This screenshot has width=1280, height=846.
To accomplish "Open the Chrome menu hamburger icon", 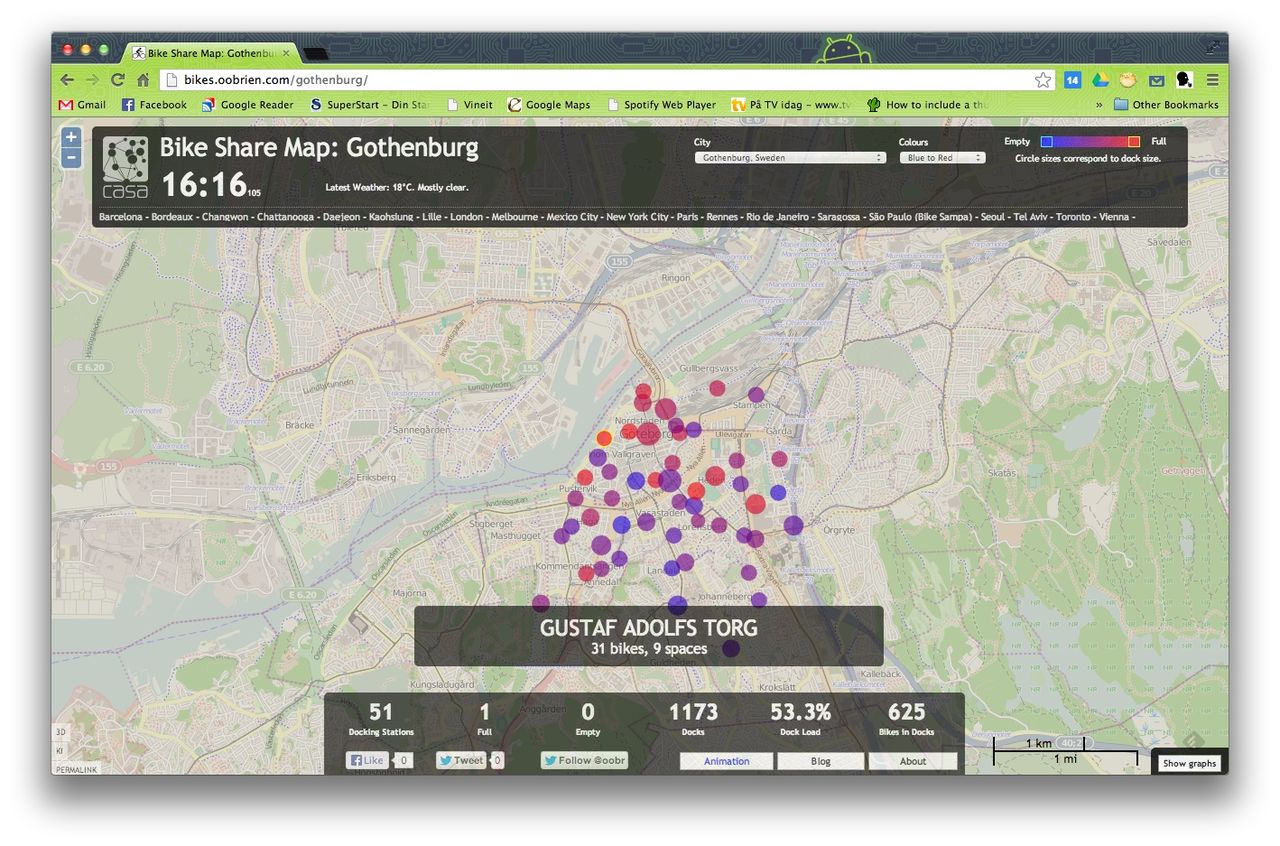I will tap(1212, 80).
